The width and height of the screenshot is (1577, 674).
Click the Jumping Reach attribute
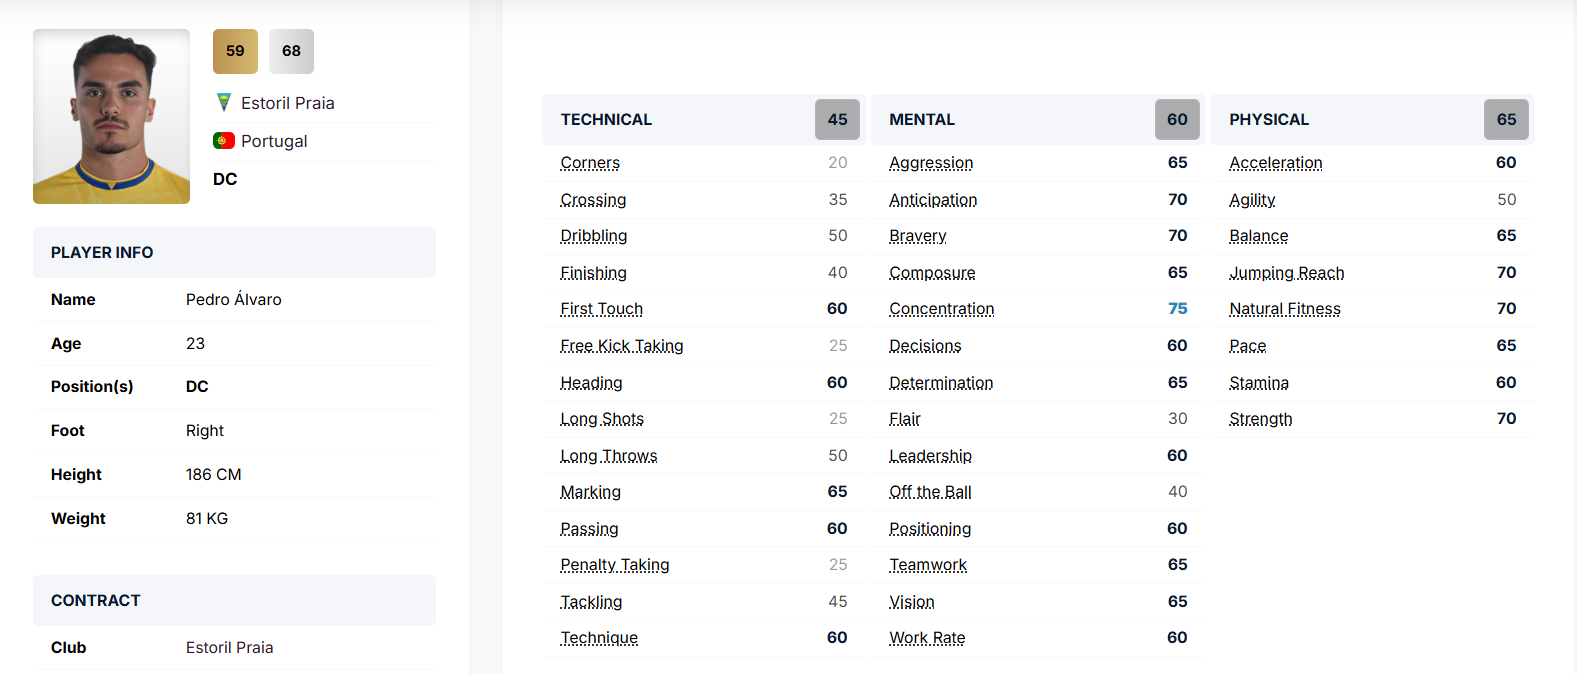click(x=1286, y=273)
